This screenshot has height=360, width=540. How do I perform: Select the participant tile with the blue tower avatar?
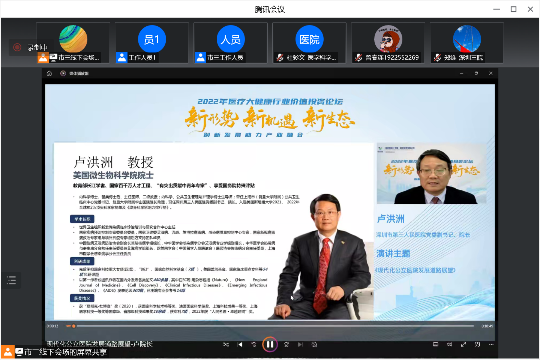tap(467, 42)
